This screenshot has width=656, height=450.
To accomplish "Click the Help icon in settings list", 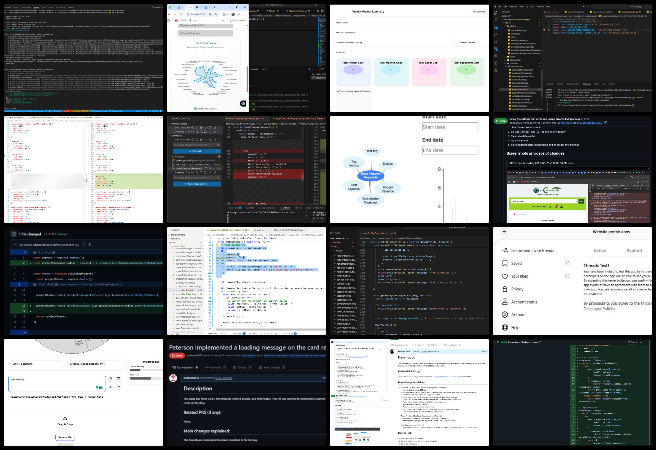I will click(x=504, y=327).
